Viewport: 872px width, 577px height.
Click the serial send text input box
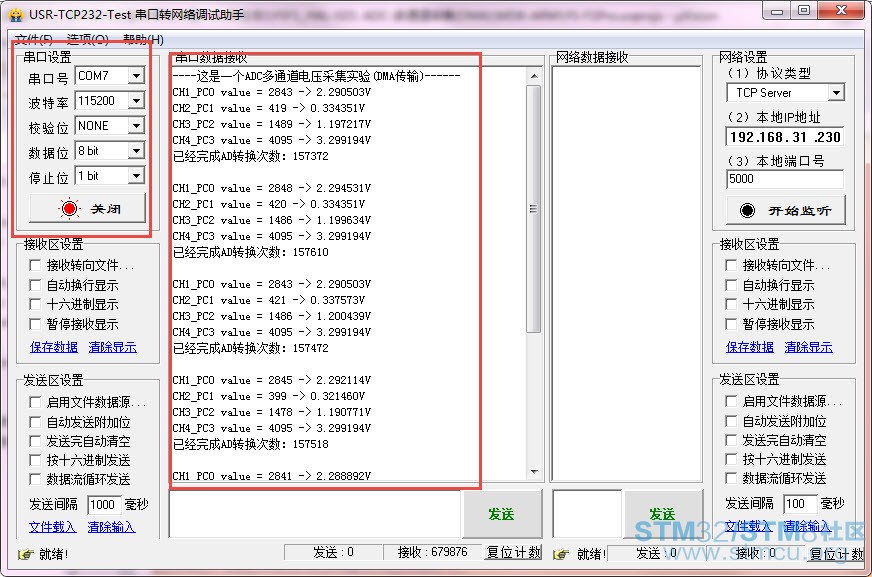tap(315, 514)
